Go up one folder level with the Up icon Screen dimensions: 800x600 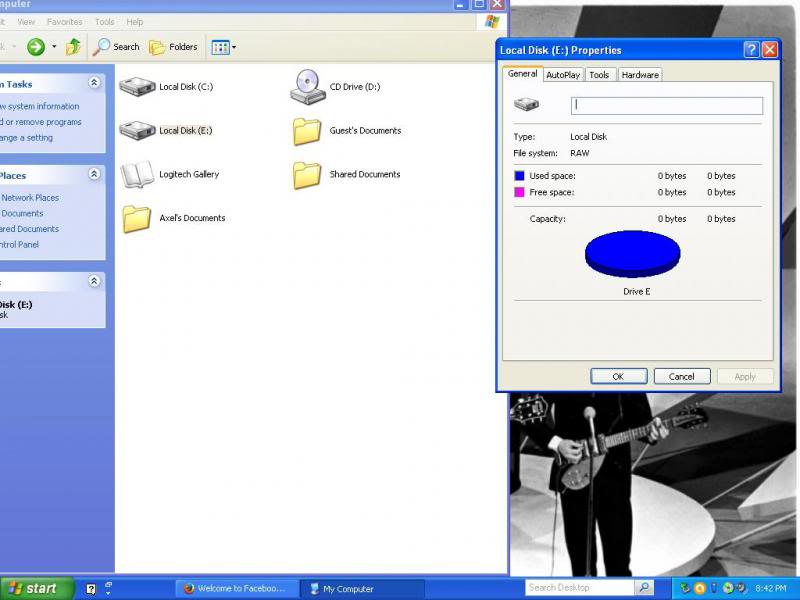click(x=73, y=47)
